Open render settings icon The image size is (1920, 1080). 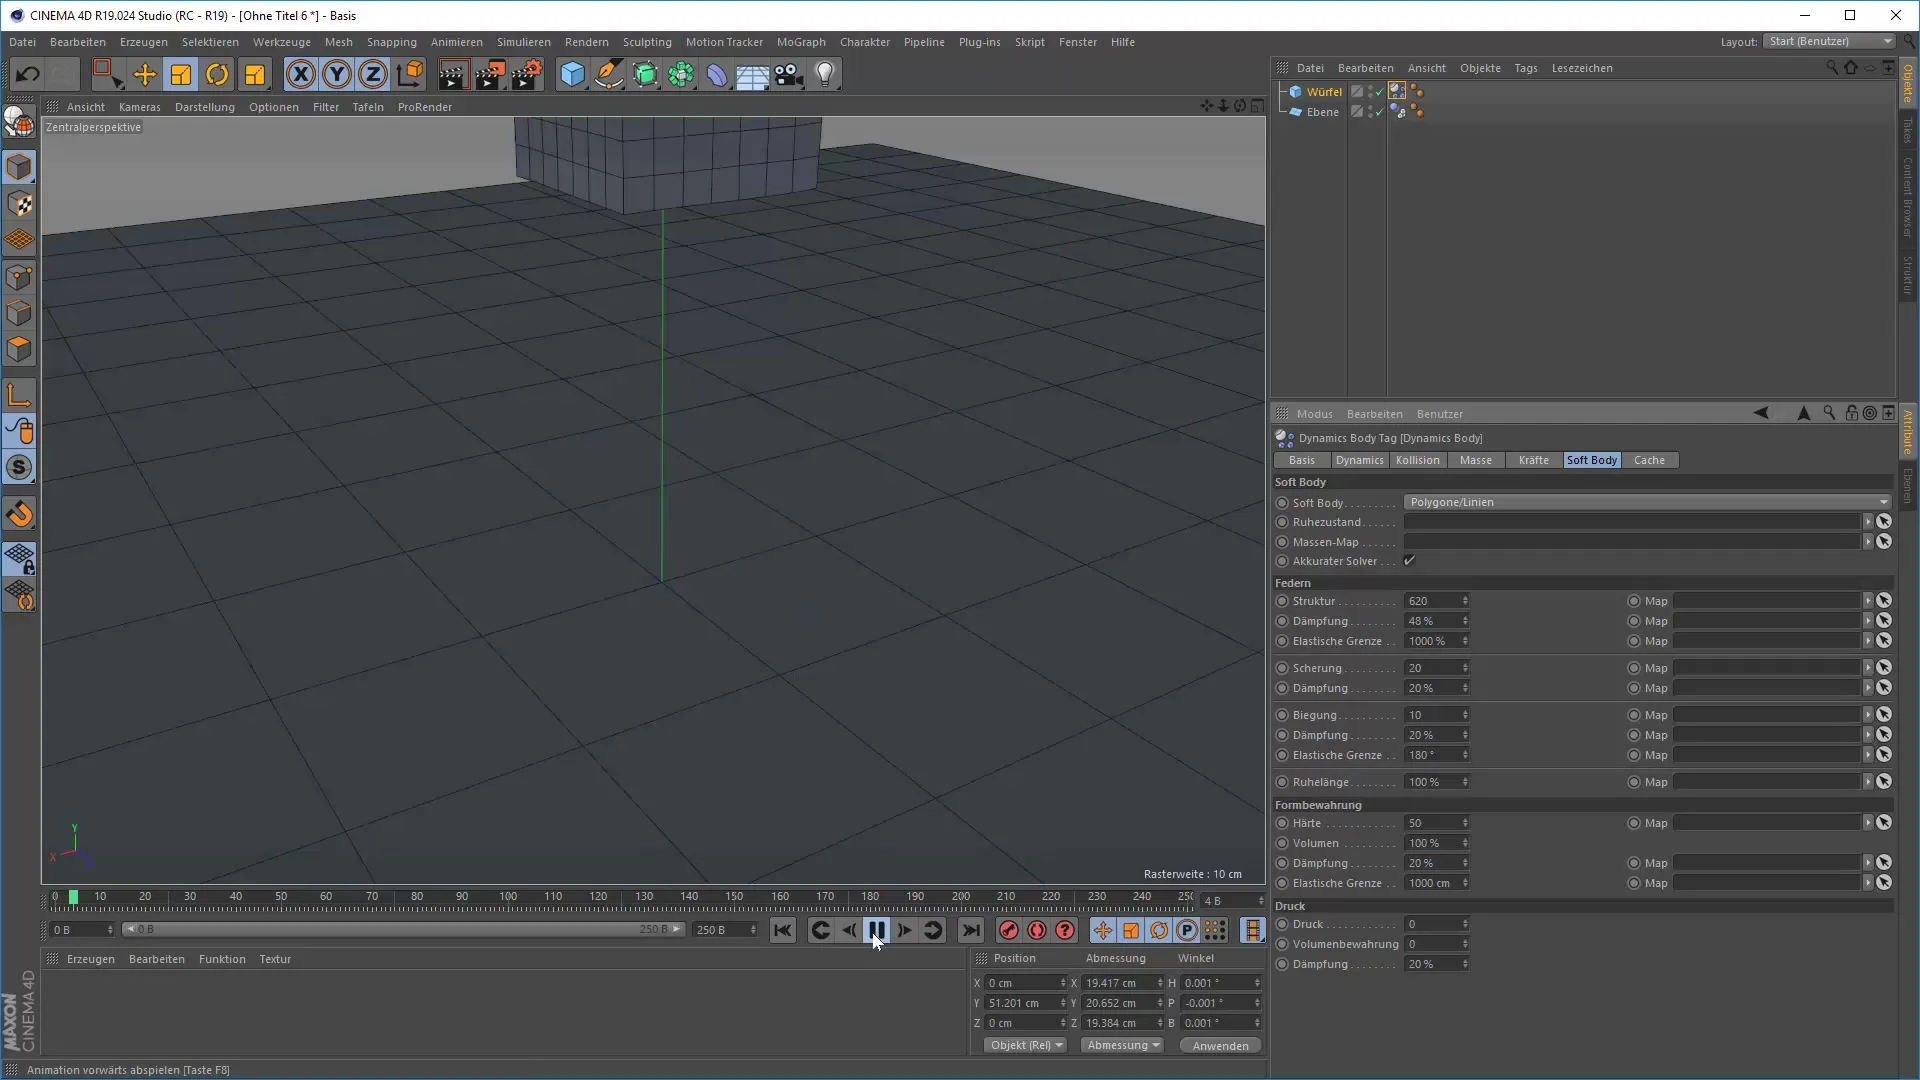click(x=527, y=74)
